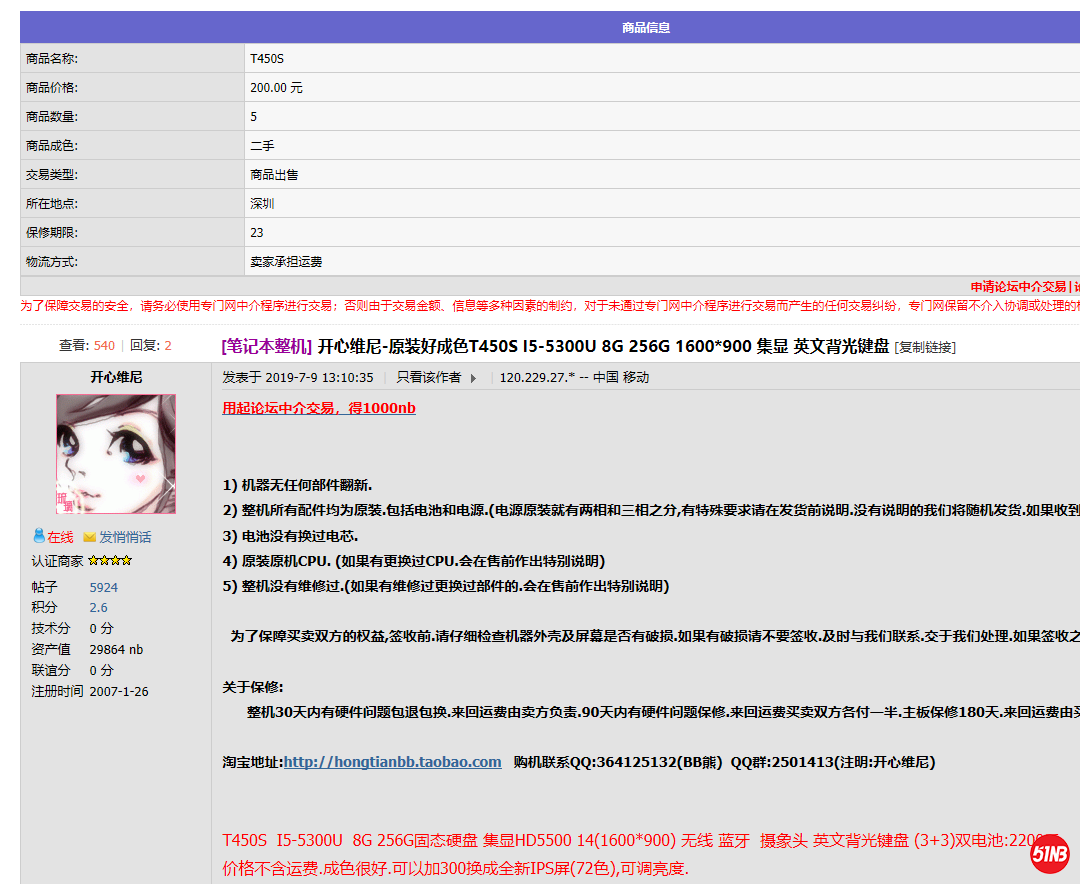
Task: Click 申请论坛中介交易 link
Action: click(1018, 287)
